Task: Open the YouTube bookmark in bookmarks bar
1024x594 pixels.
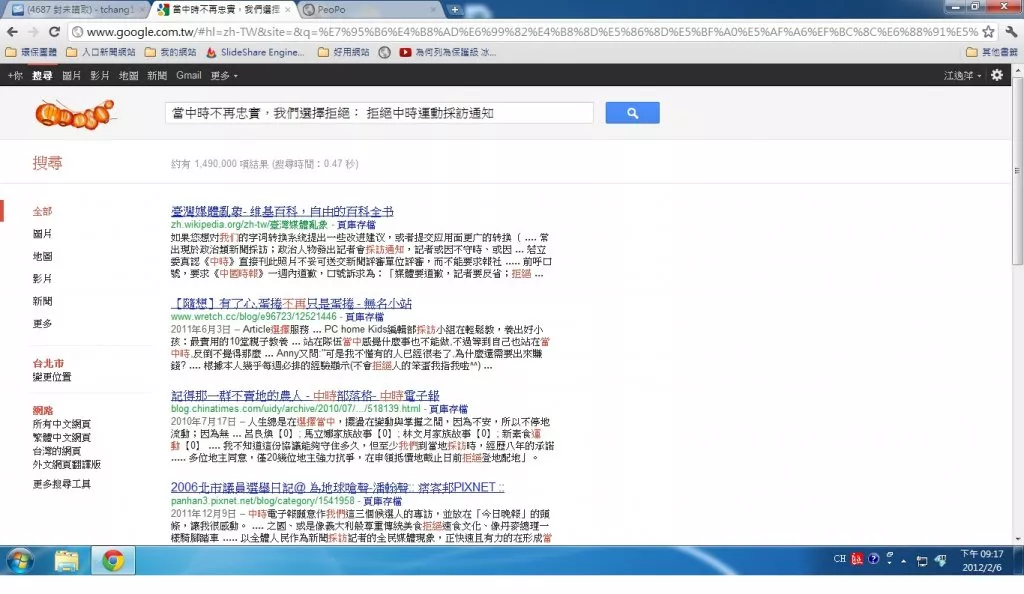Action: pyautogui.click(x=448, y=52)
